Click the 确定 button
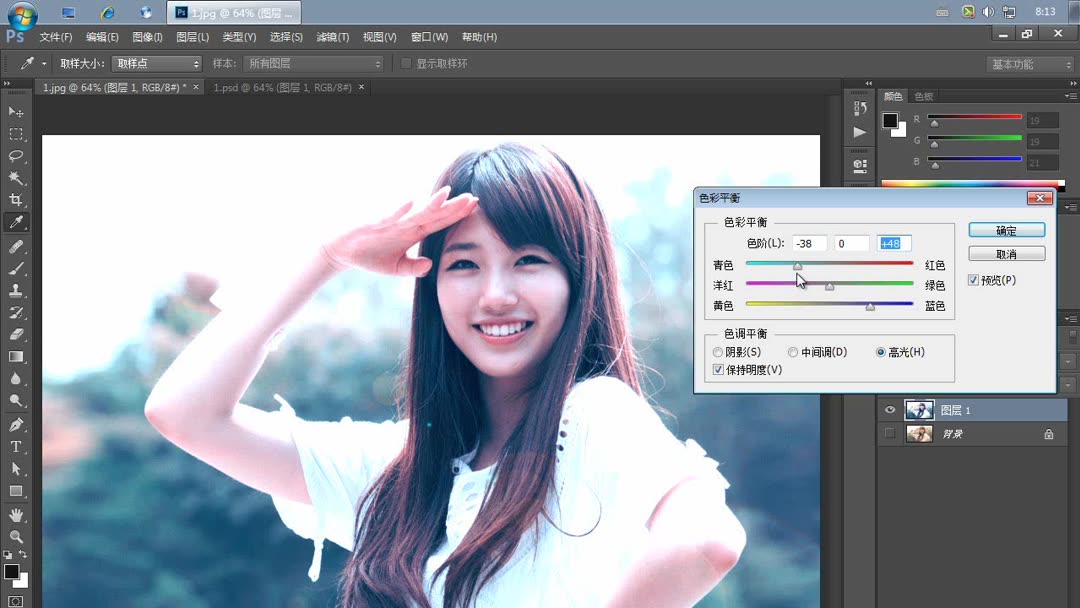This screenshot has width=1080, height=608. coord(1006,230)
